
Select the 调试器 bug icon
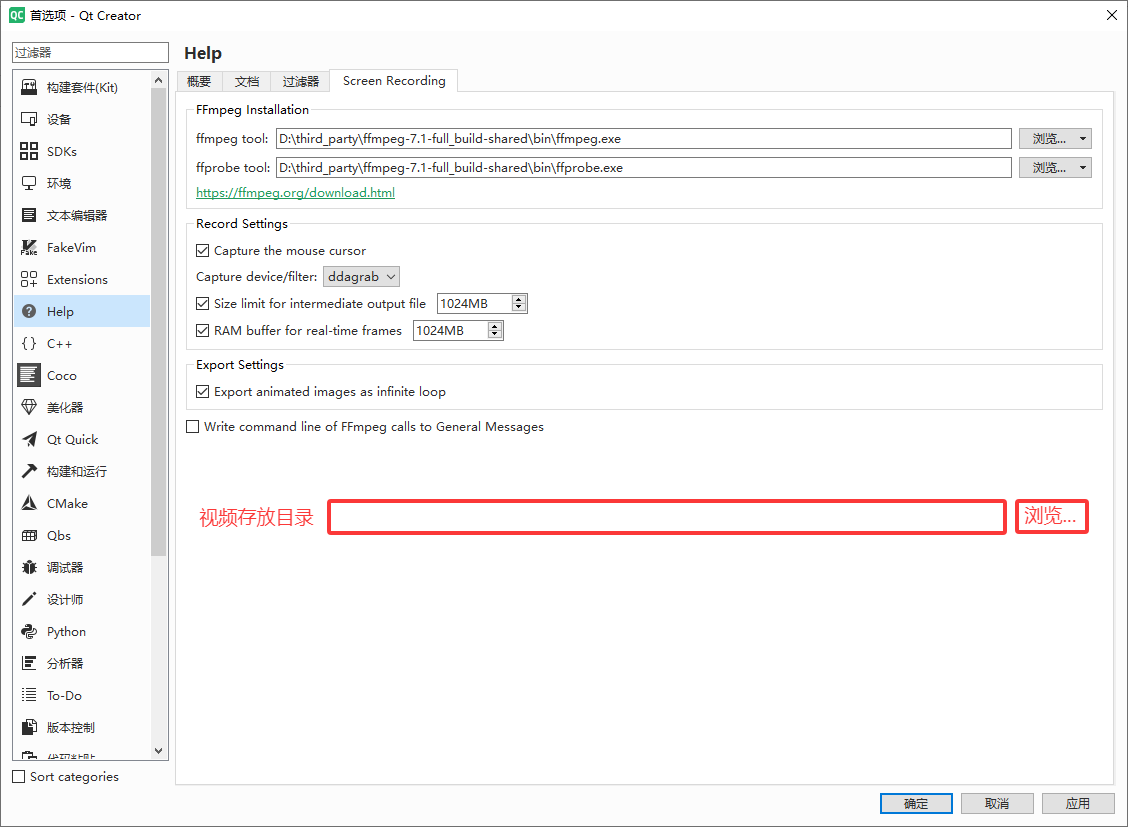click(x=29, y=568)
